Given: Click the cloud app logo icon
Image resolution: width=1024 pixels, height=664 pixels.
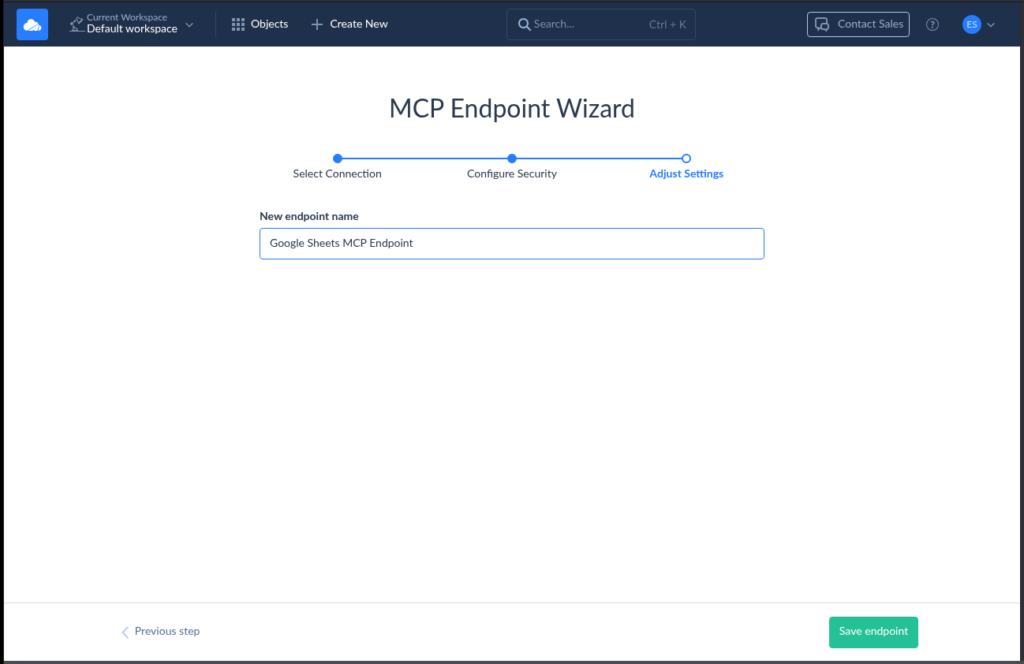Looking at the screenshot, I should [x=32, y=23].
